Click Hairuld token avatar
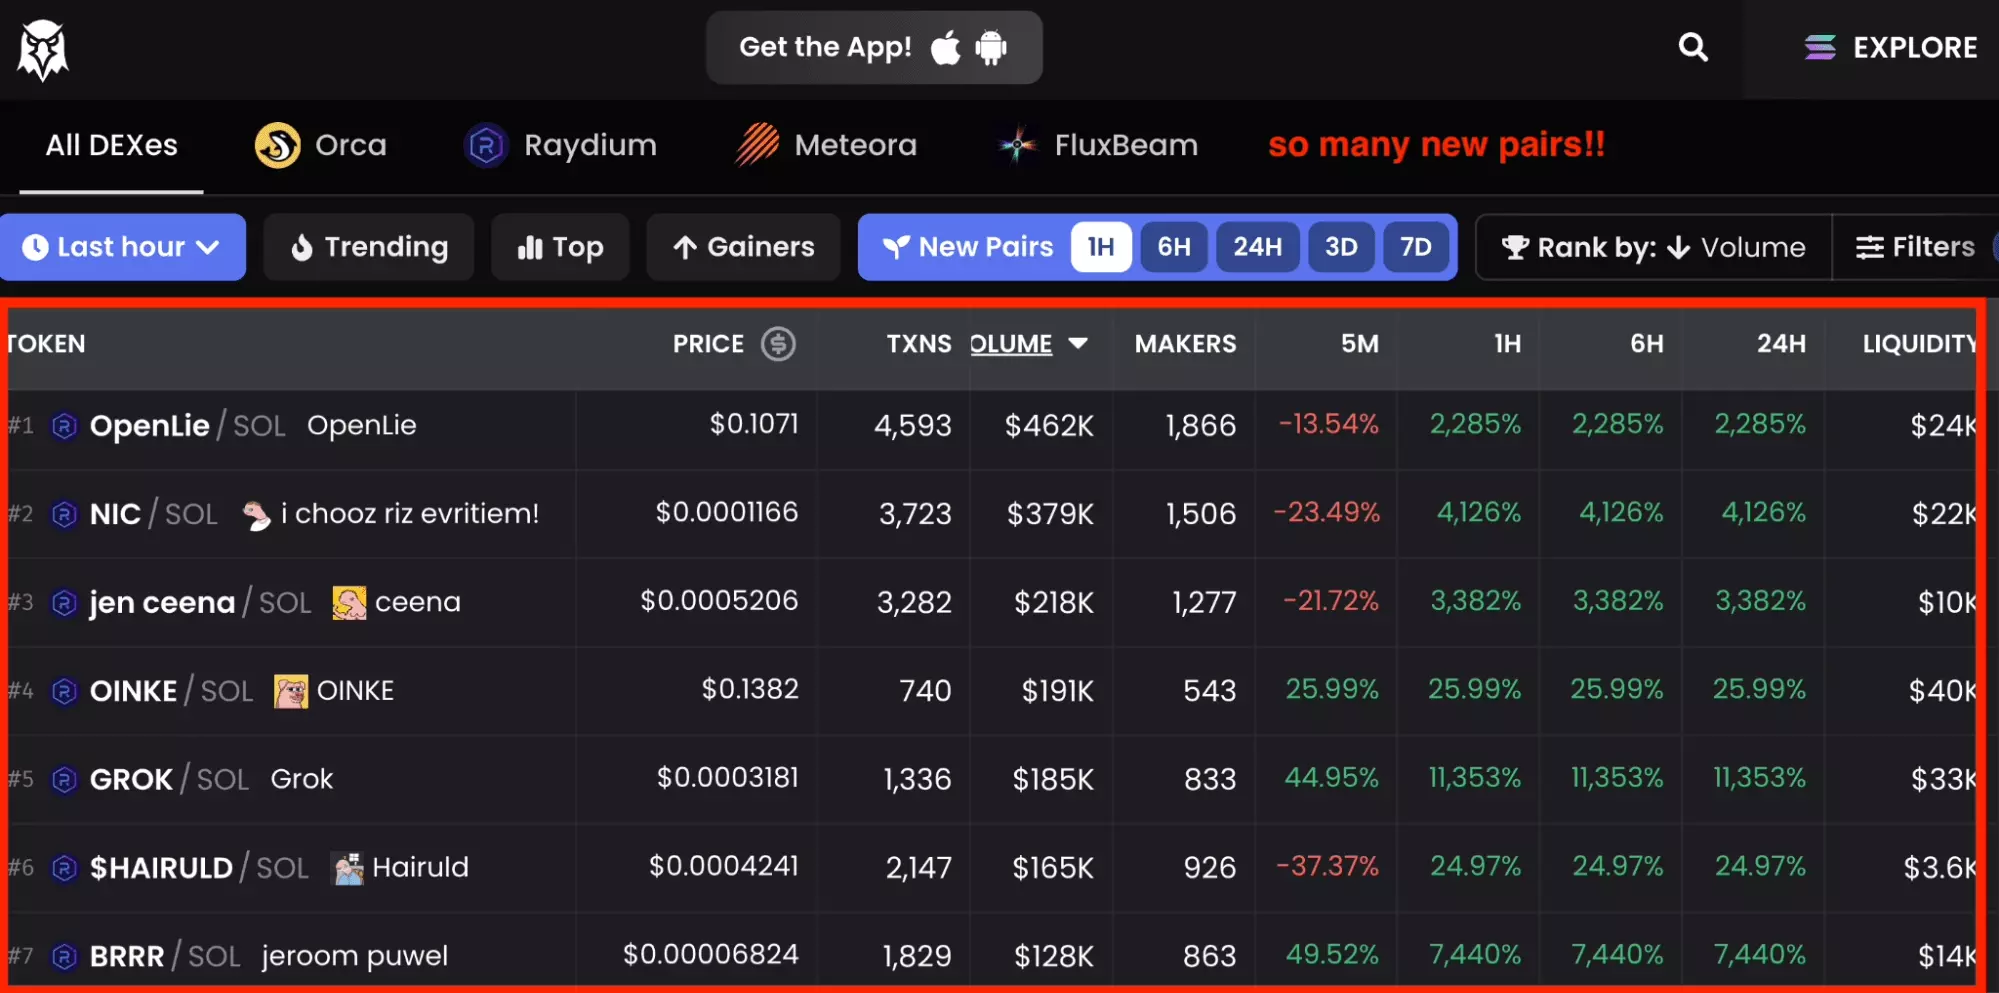Screen dimensions: 1999x993 click(x=348, y=868)
